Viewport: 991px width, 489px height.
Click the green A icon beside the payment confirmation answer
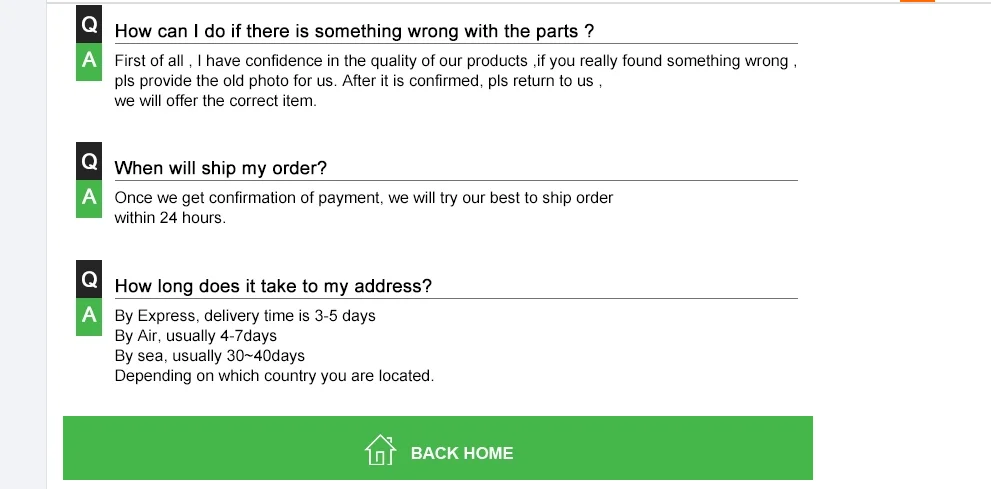[89, 198]
